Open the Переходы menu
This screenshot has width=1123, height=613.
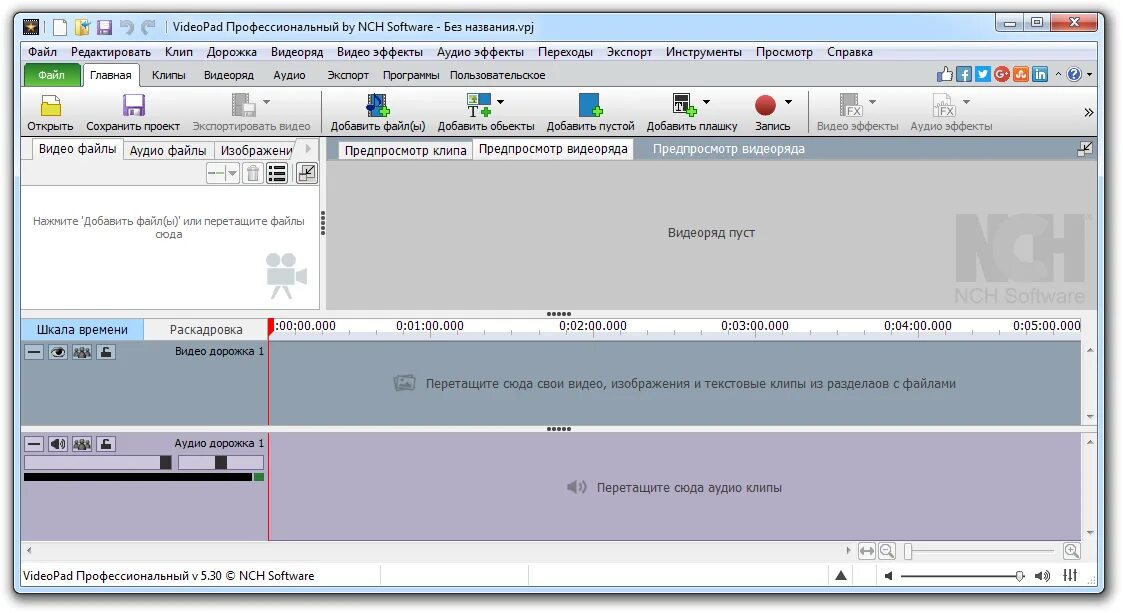tap(565, 52)
